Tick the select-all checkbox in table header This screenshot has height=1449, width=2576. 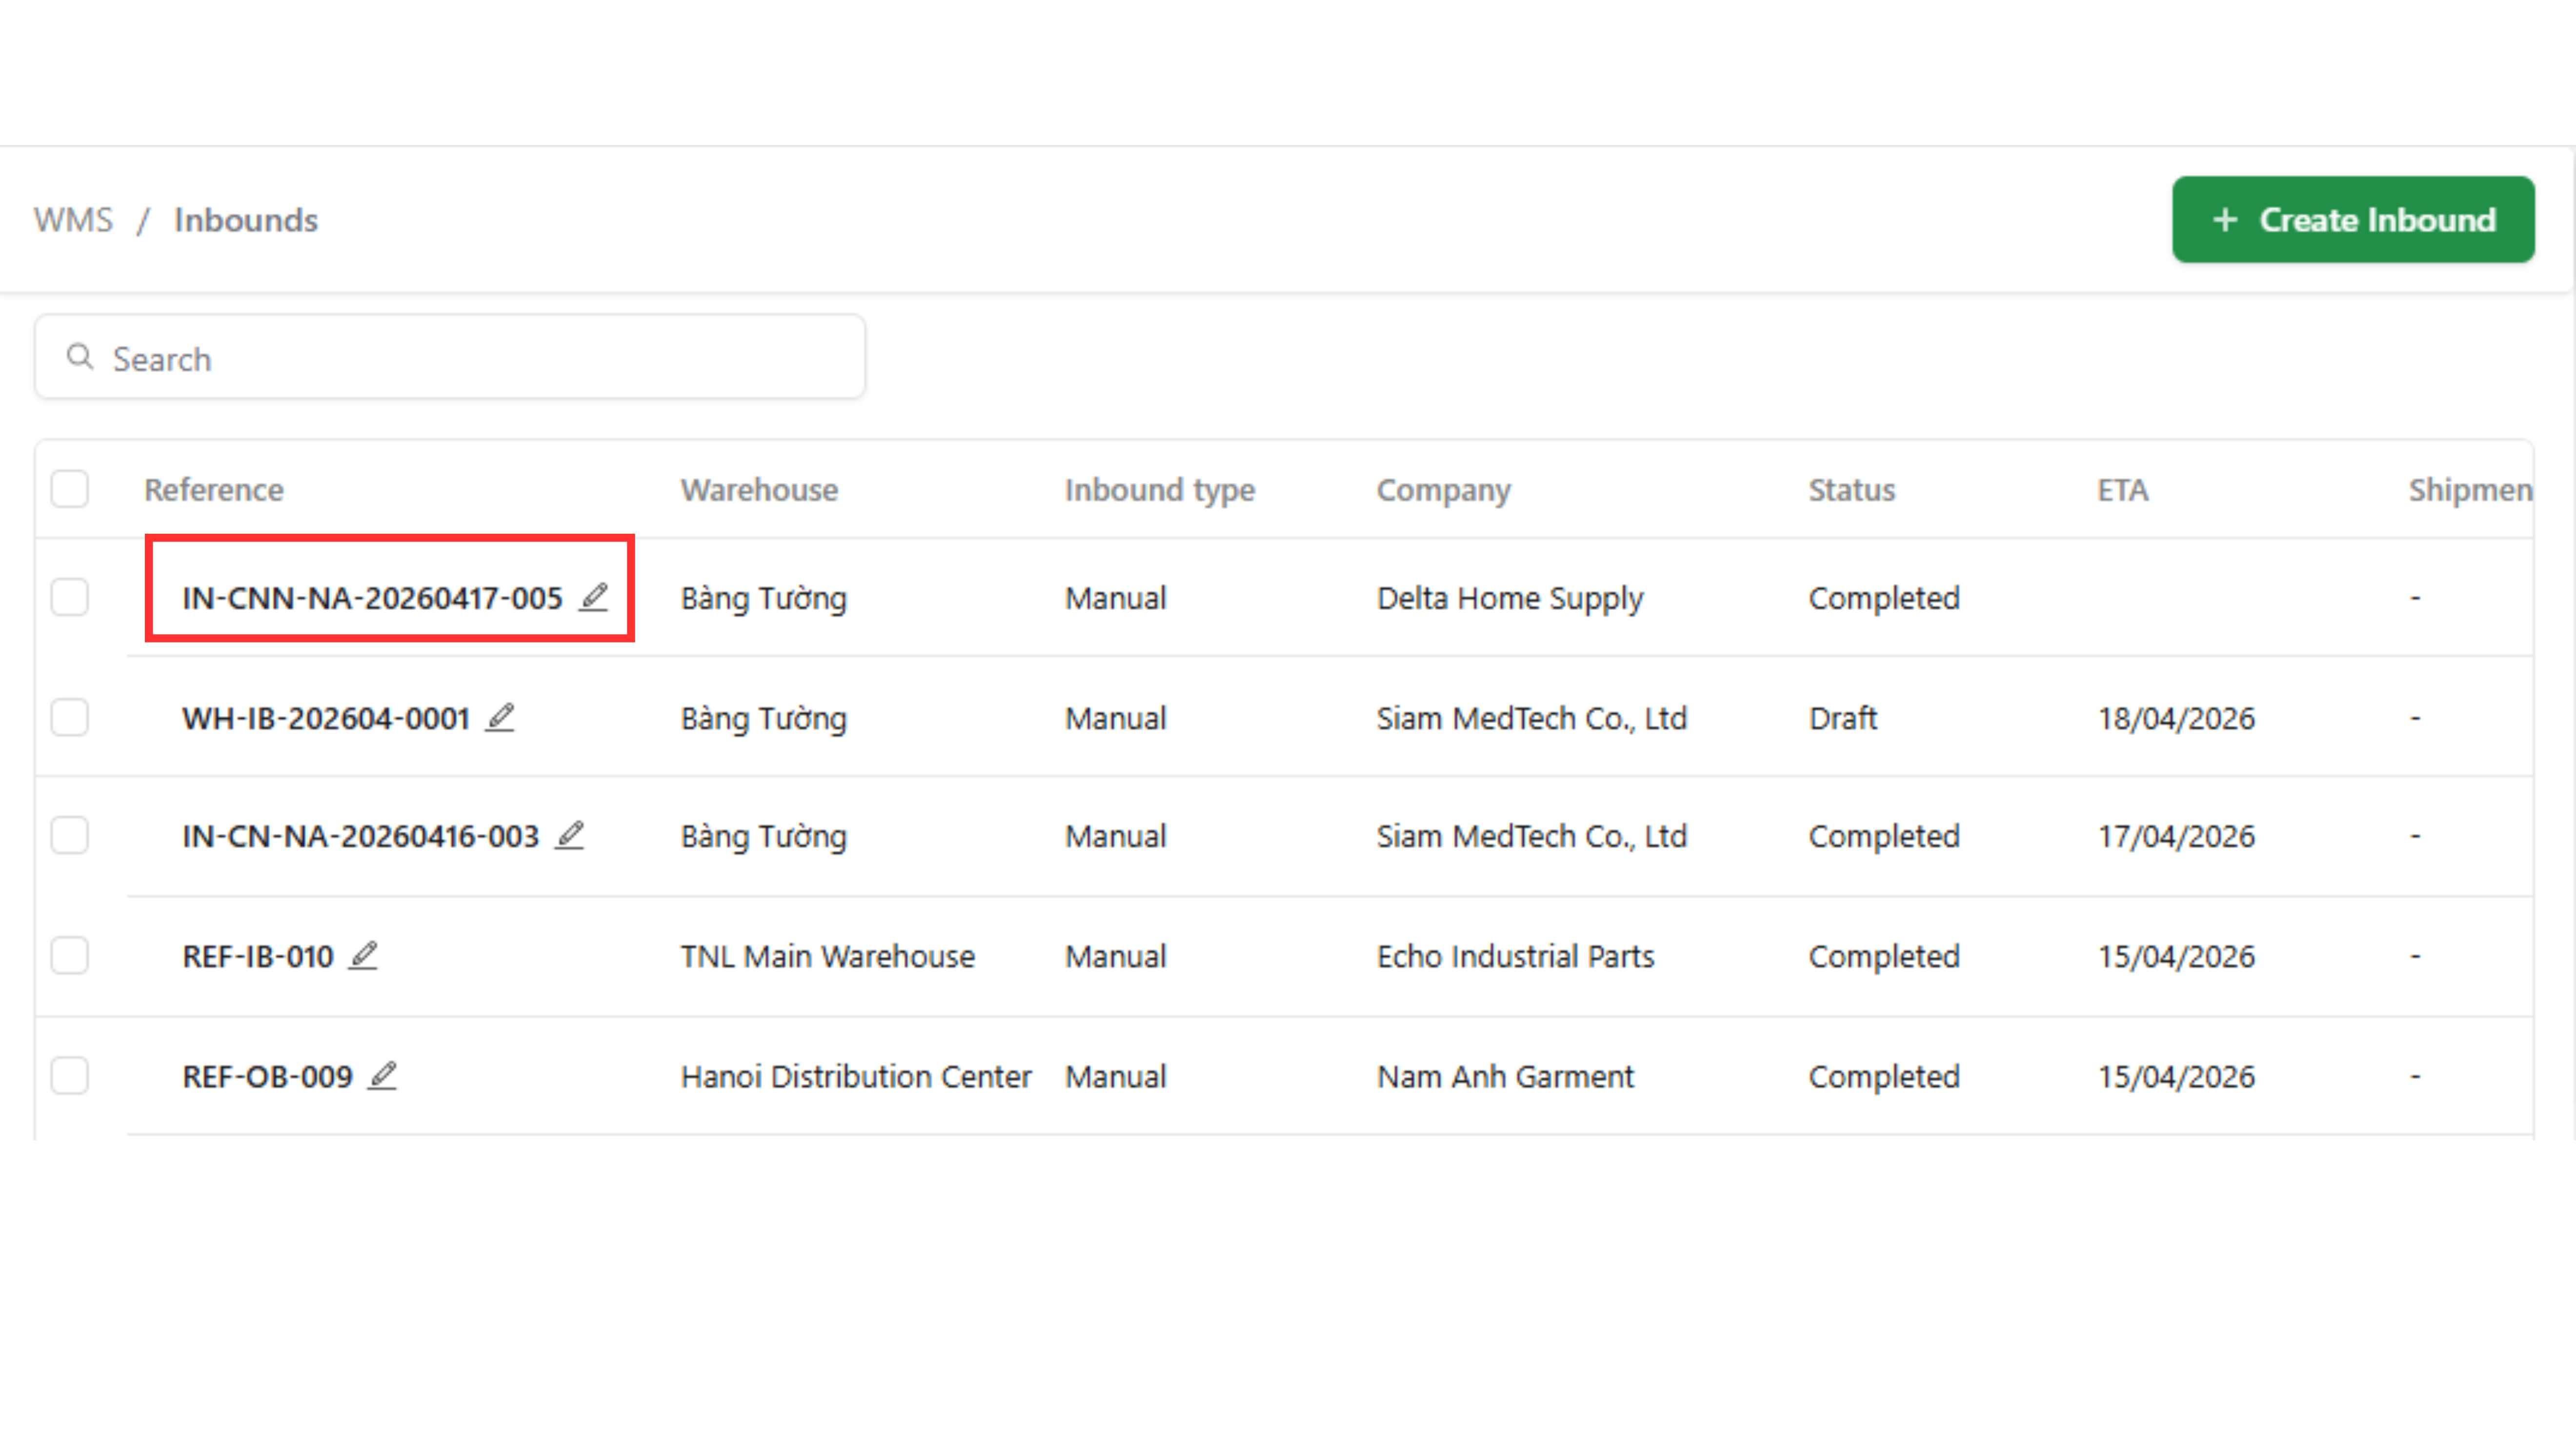[x=70, y=489]
